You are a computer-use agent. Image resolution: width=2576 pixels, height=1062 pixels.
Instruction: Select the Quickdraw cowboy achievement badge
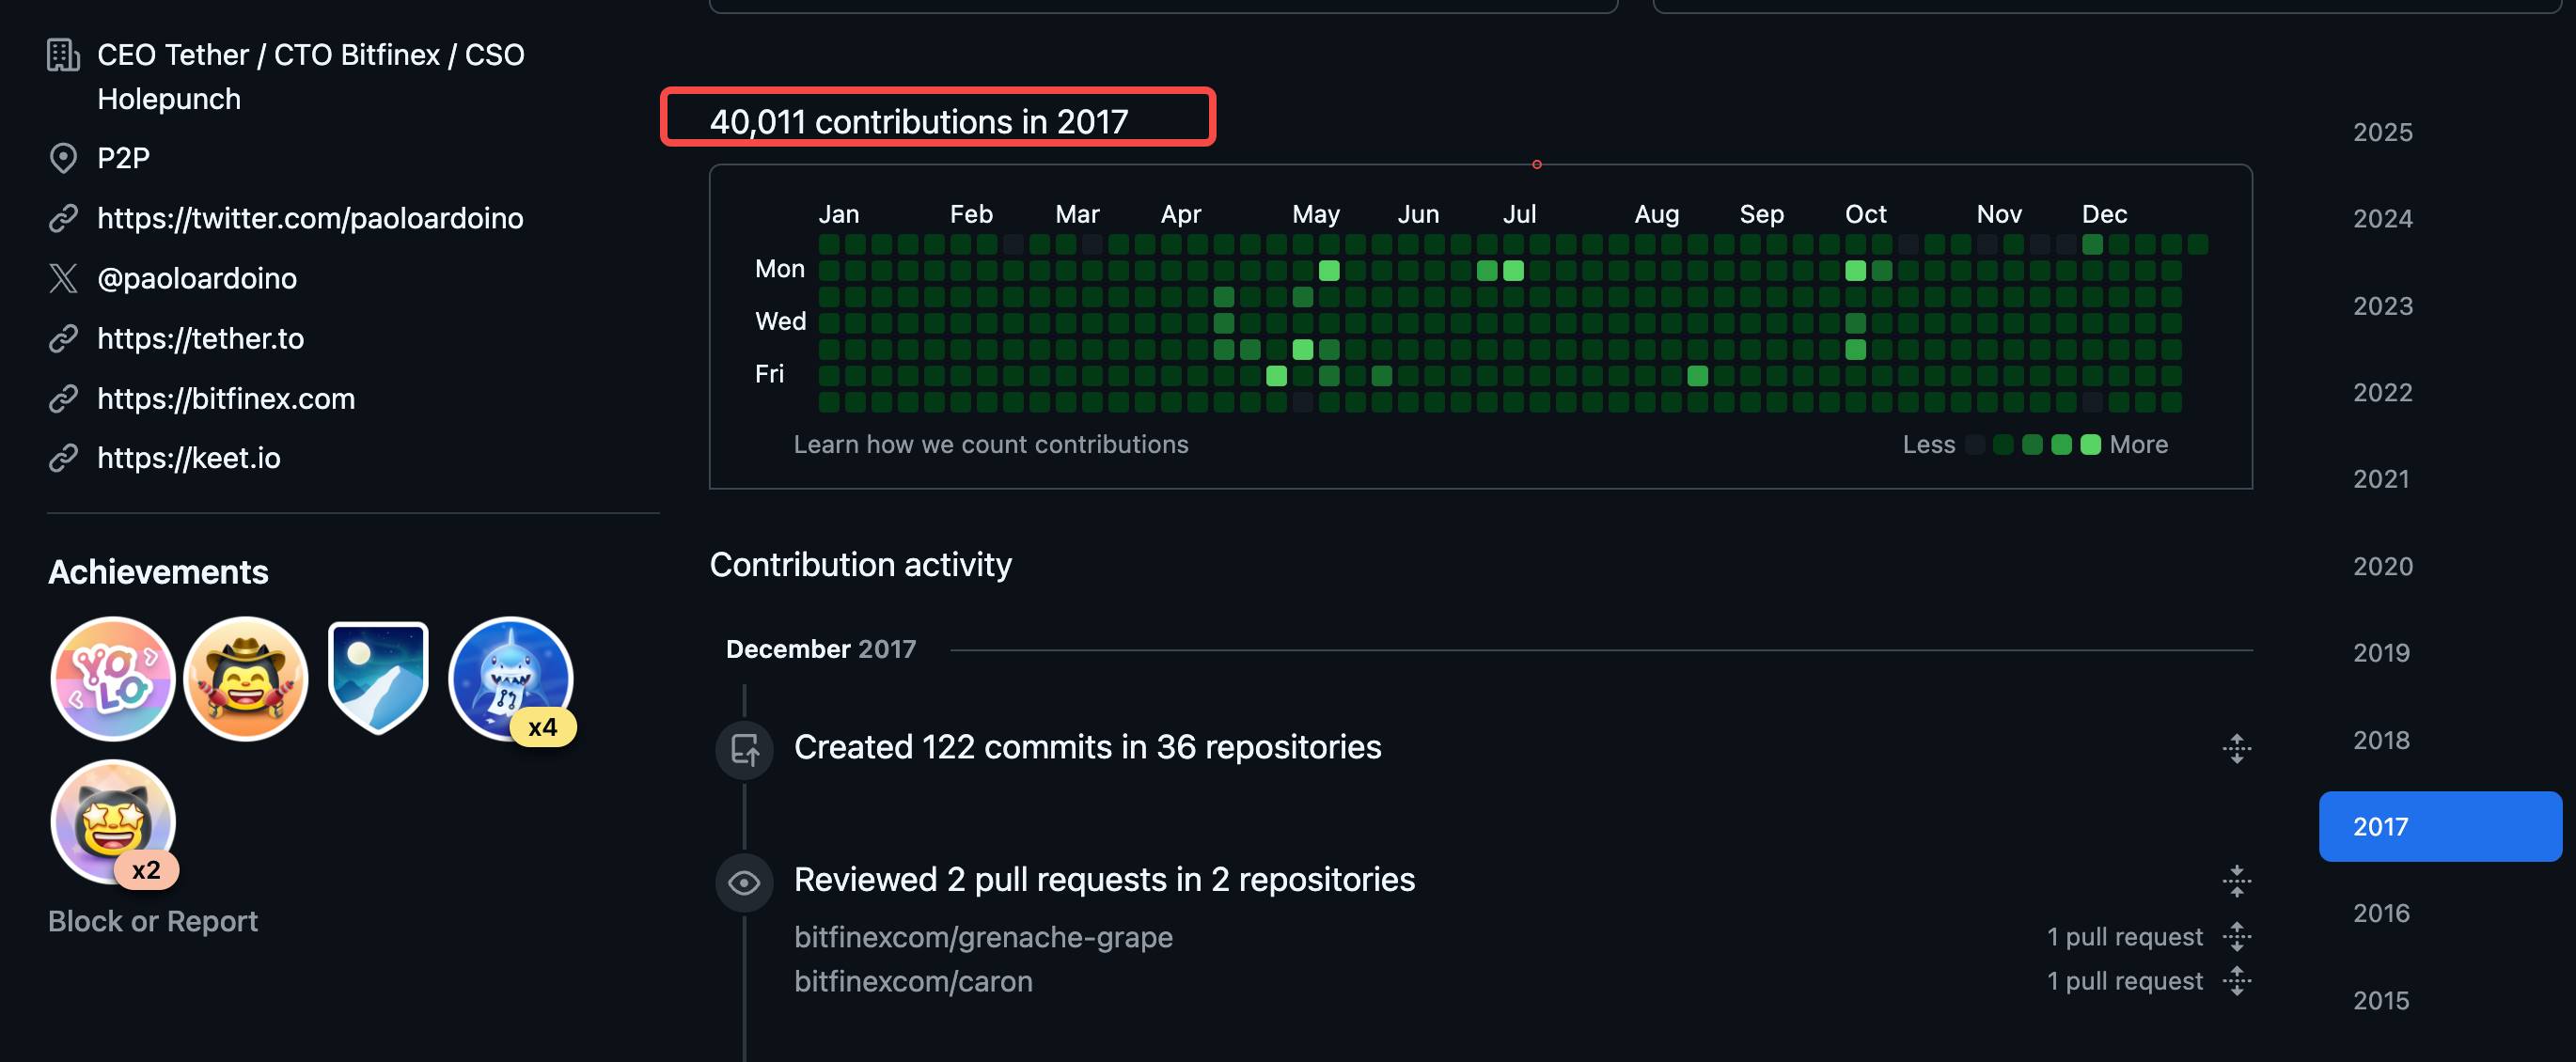245,678
